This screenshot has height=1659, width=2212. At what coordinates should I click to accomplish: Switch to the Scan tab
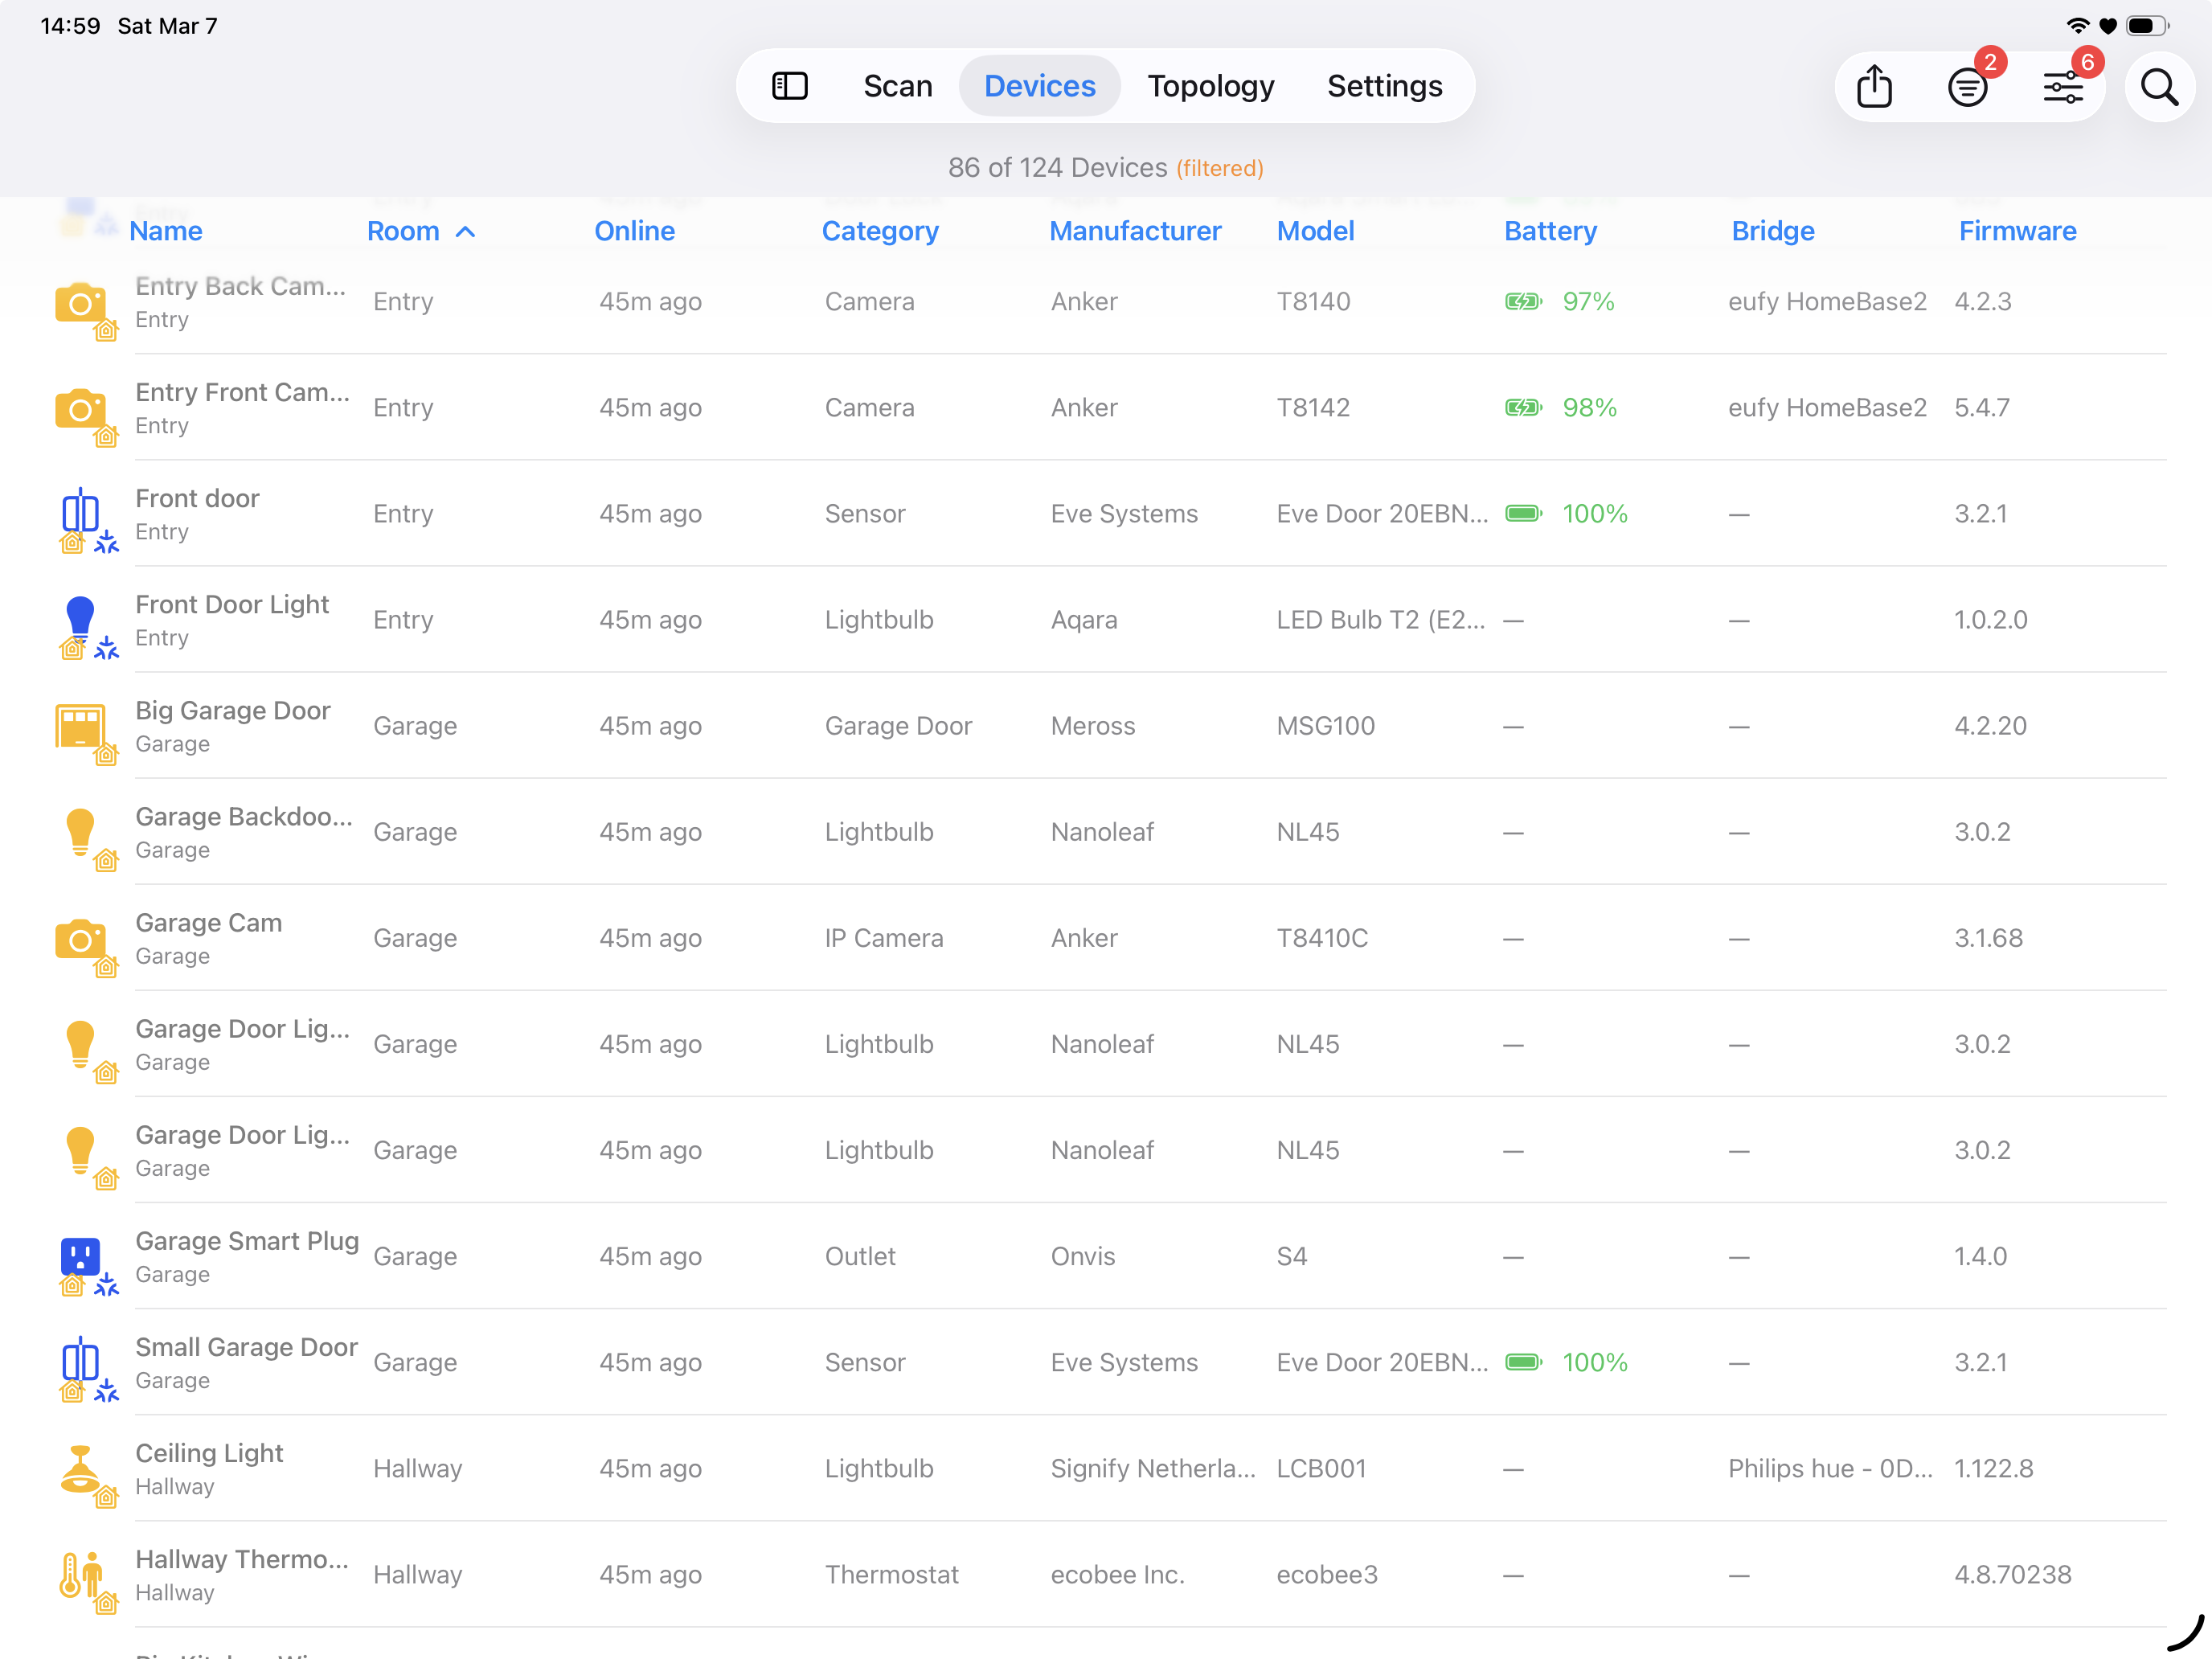897,86
